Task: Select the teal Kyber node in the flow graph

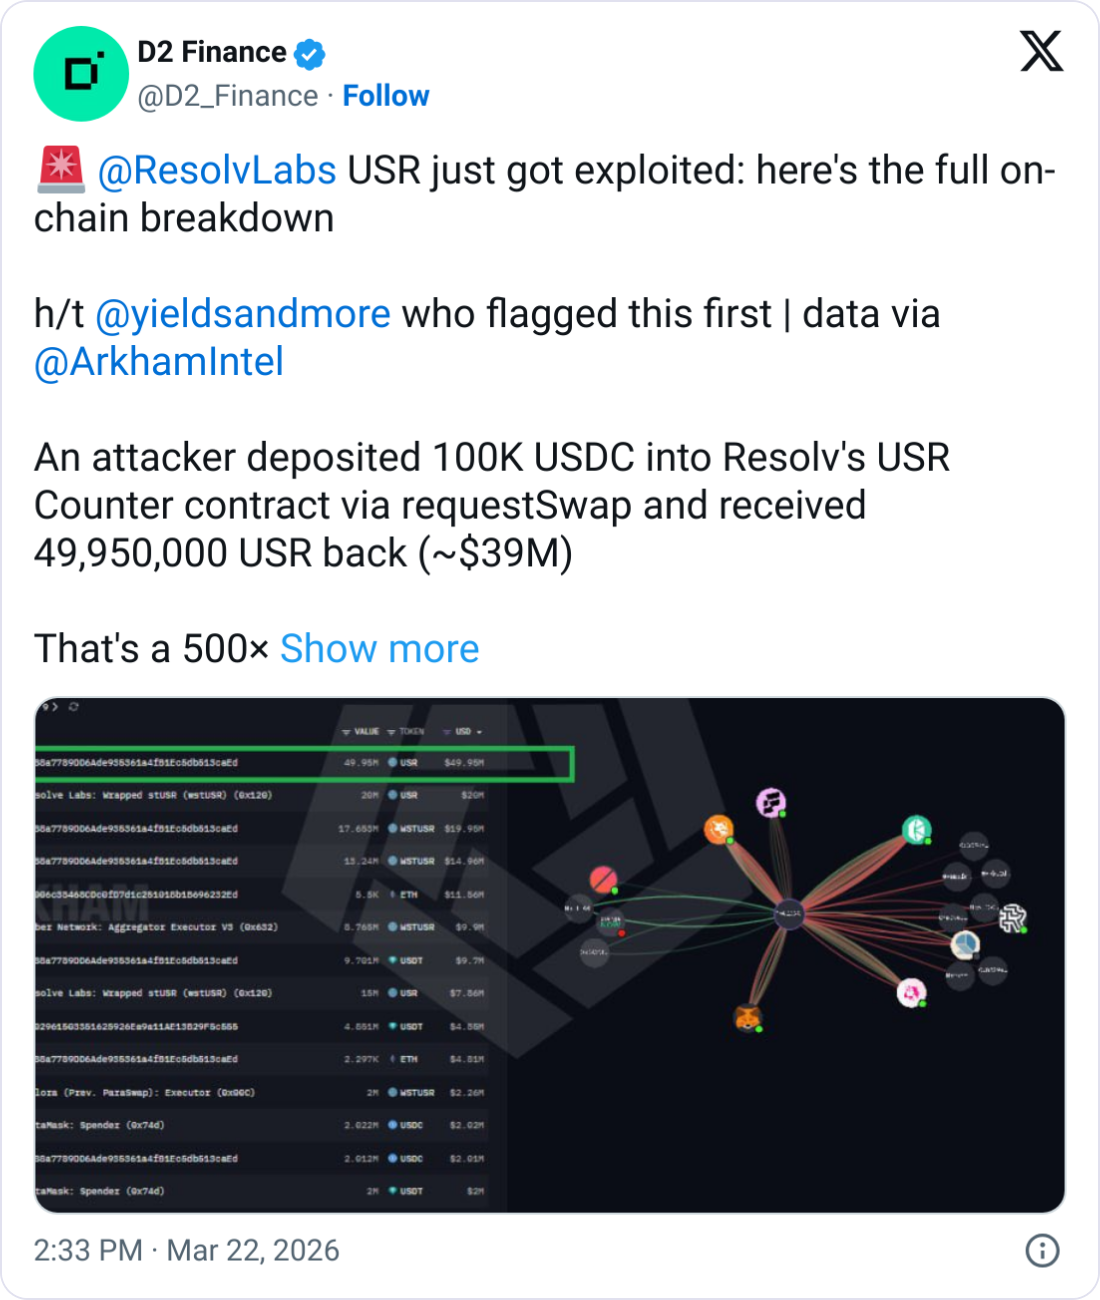Action: click(x=916, y=827)
